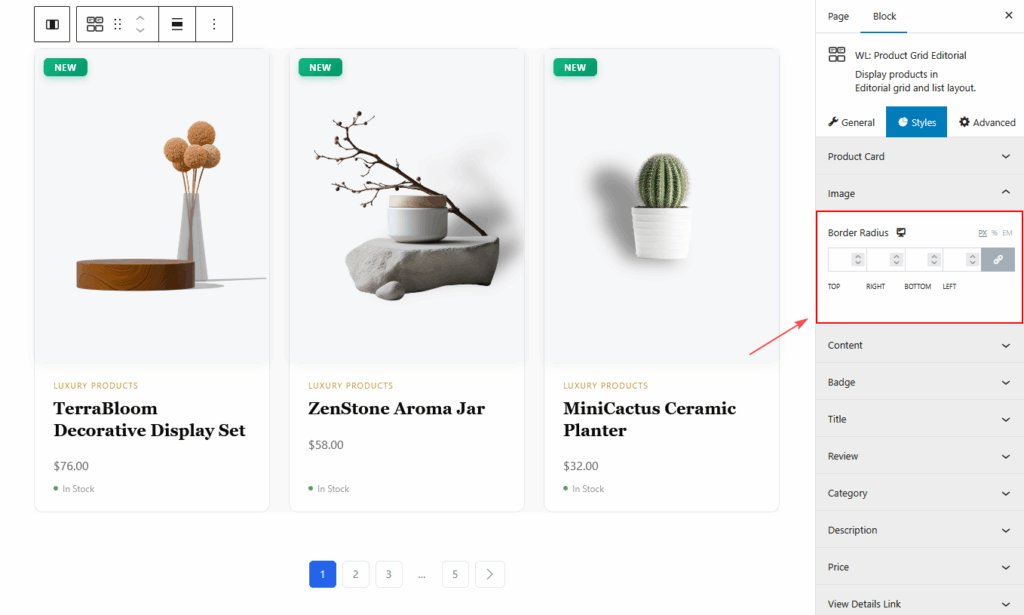Click the next page arrow in pagination
This screenshot has height=615, width=1024.
coord(489,574)
